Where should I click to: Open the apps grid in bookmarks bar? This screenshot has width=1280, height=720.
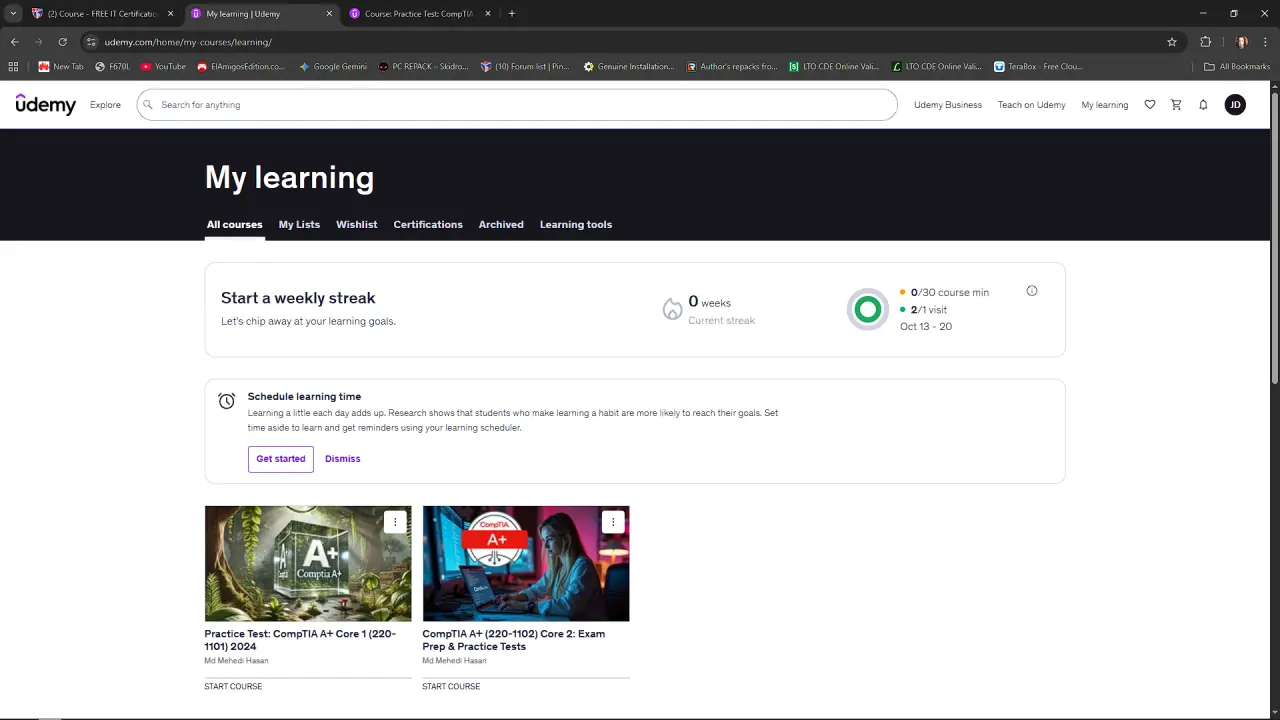point(13,67)
